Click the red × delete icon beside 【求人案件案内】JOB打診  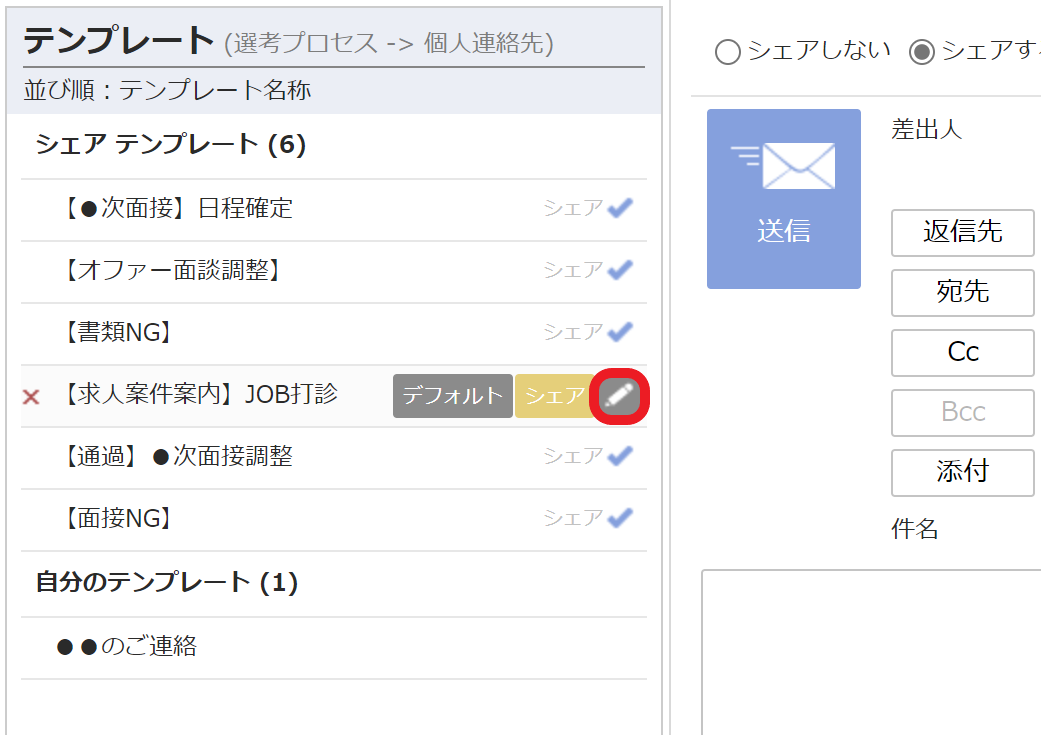[31, 397]
